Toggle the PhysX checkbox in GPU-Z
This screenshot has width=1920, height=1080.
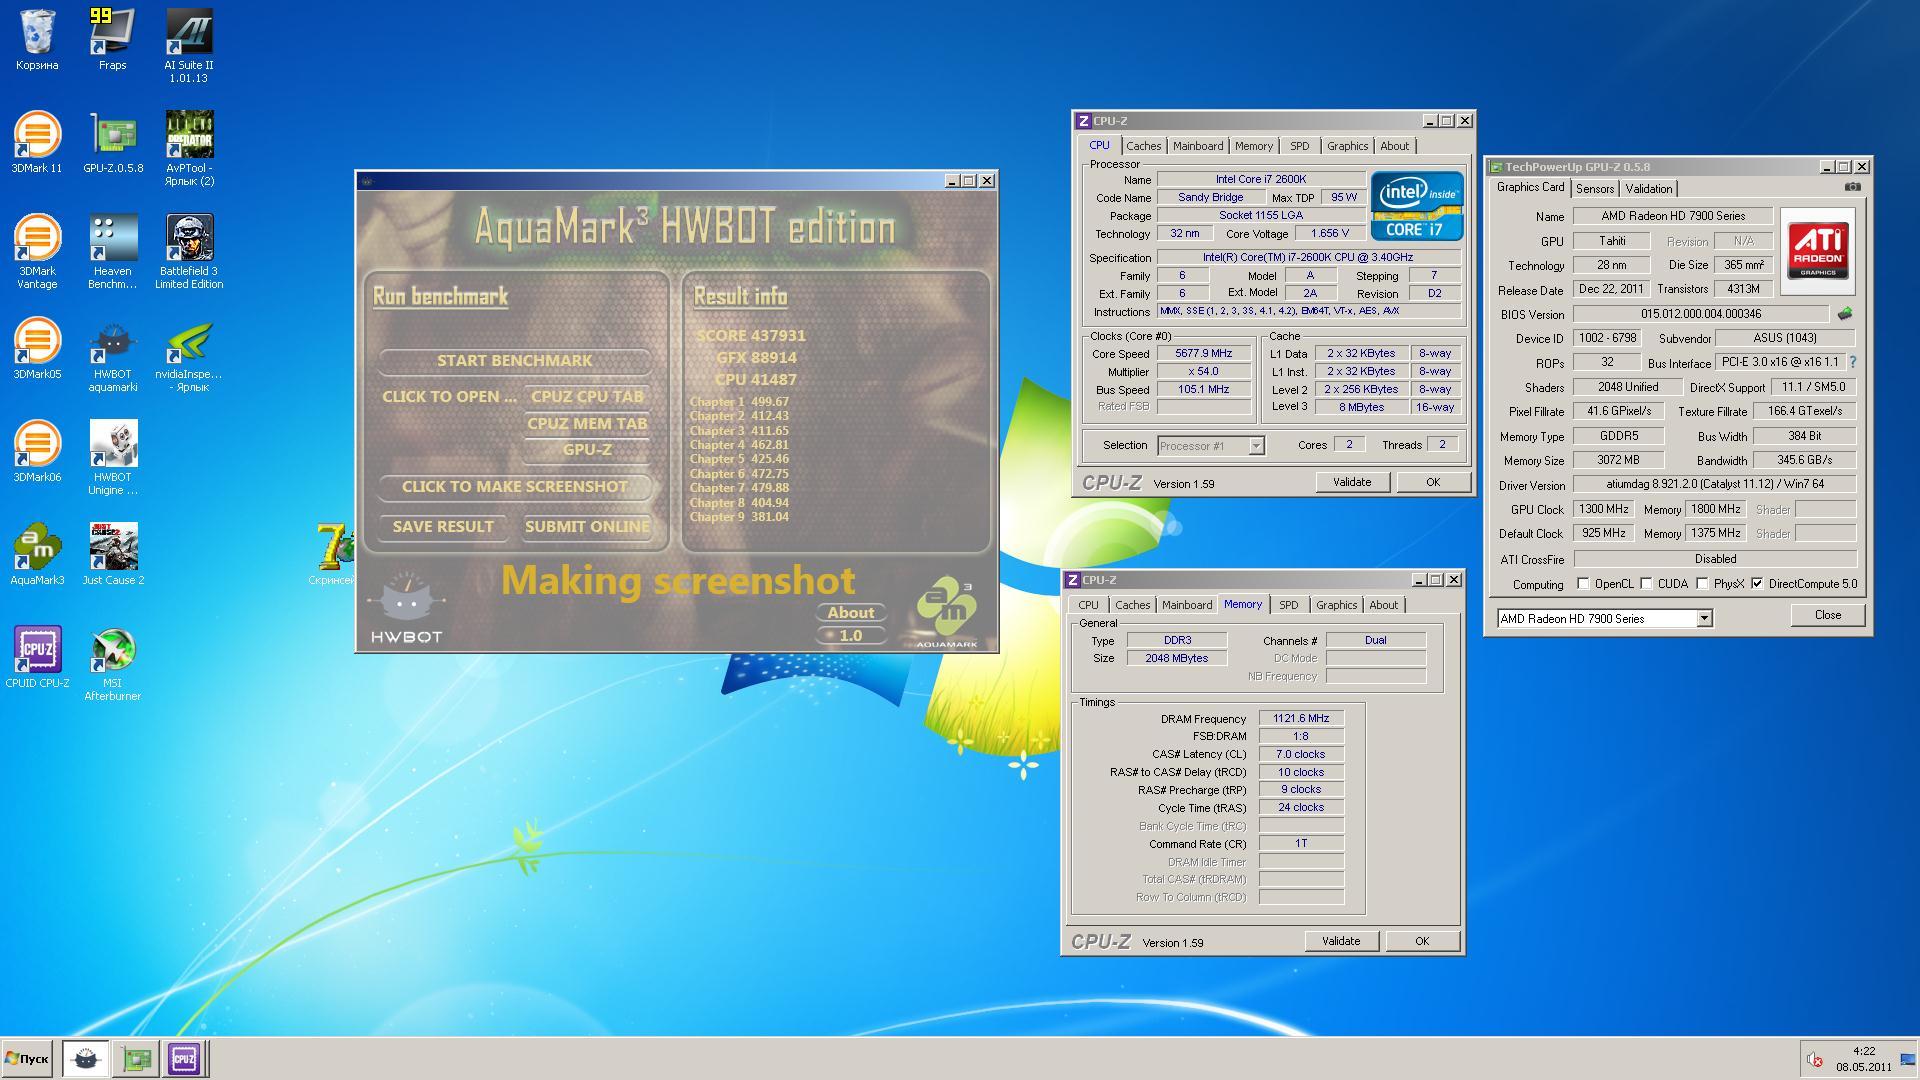click(1702, 584)
